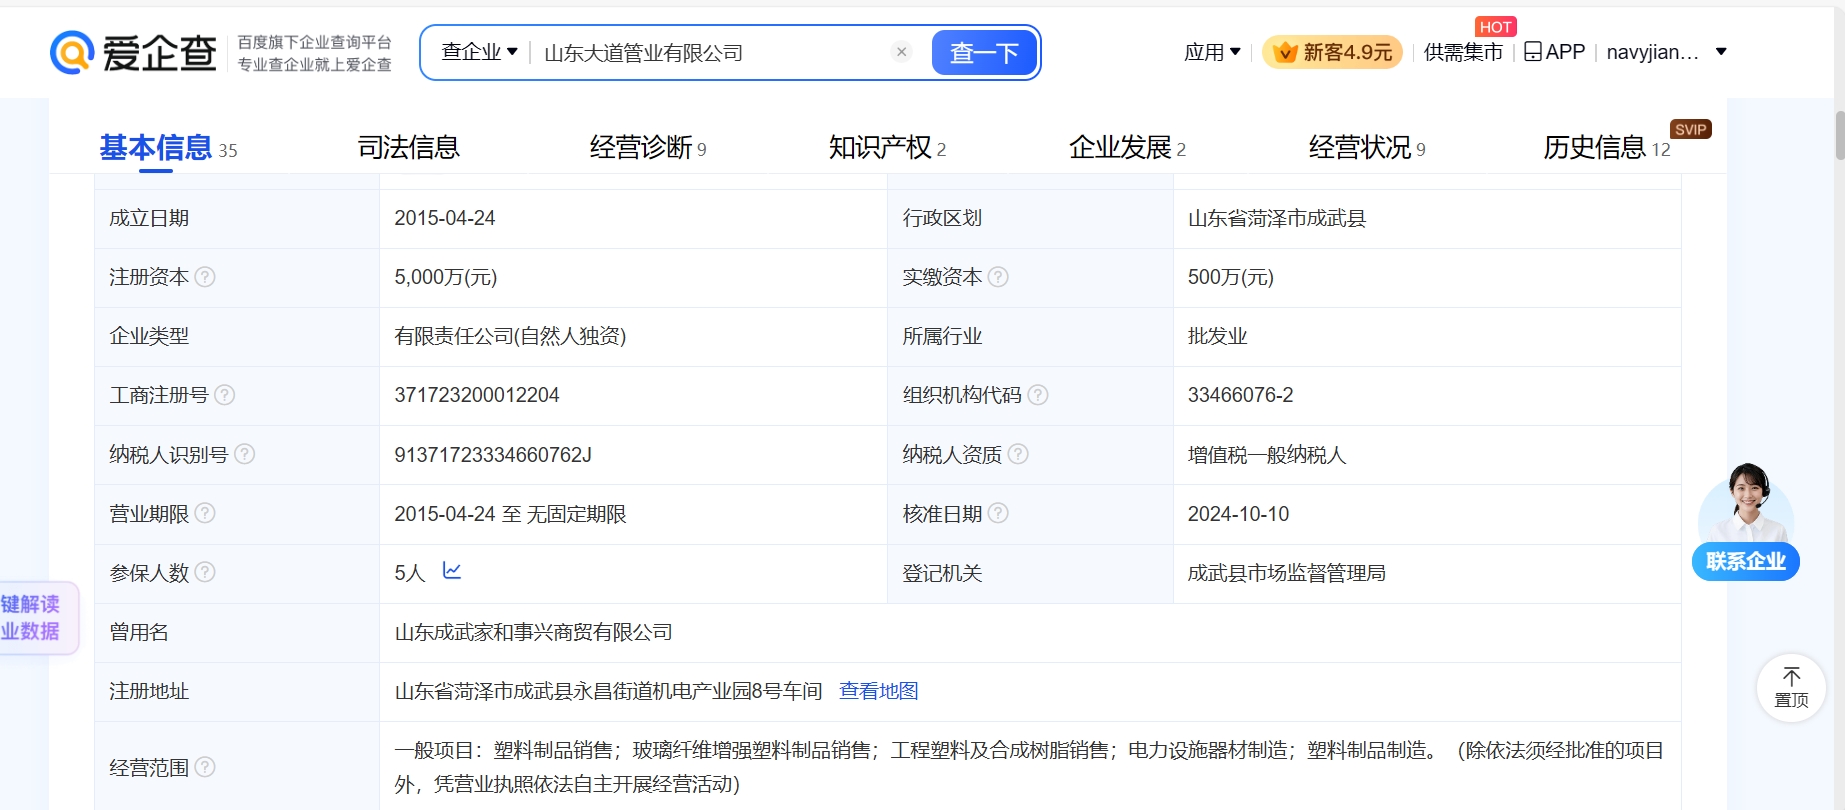Click help icon next to 组织机构代码
This screenshot has height=810, width=1845.
click(x=1038, y=395)
